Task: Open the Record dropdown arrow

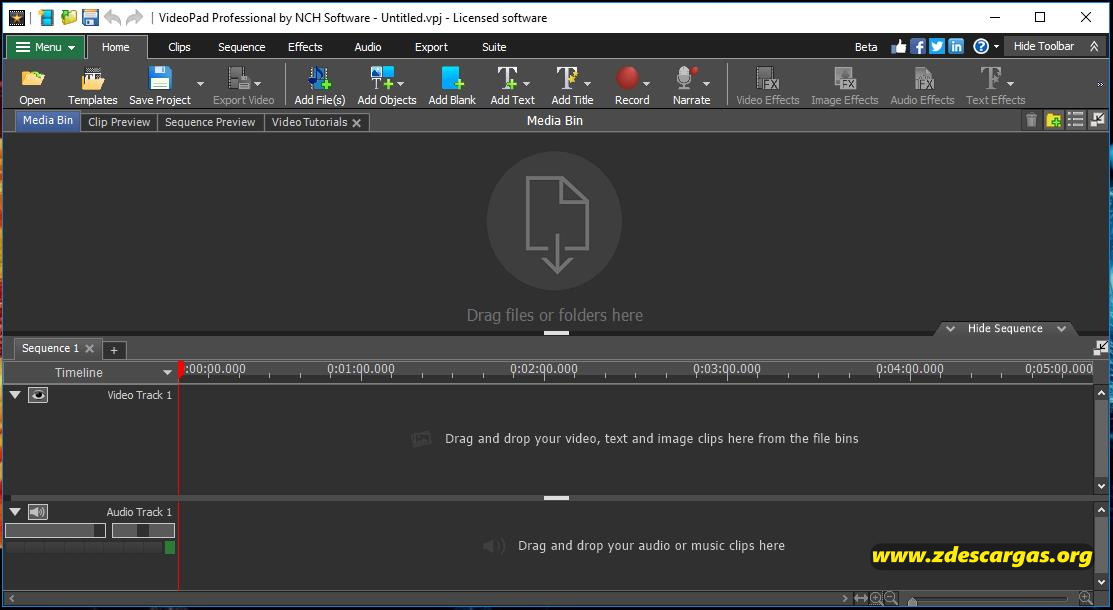Action: pos(646,84)
